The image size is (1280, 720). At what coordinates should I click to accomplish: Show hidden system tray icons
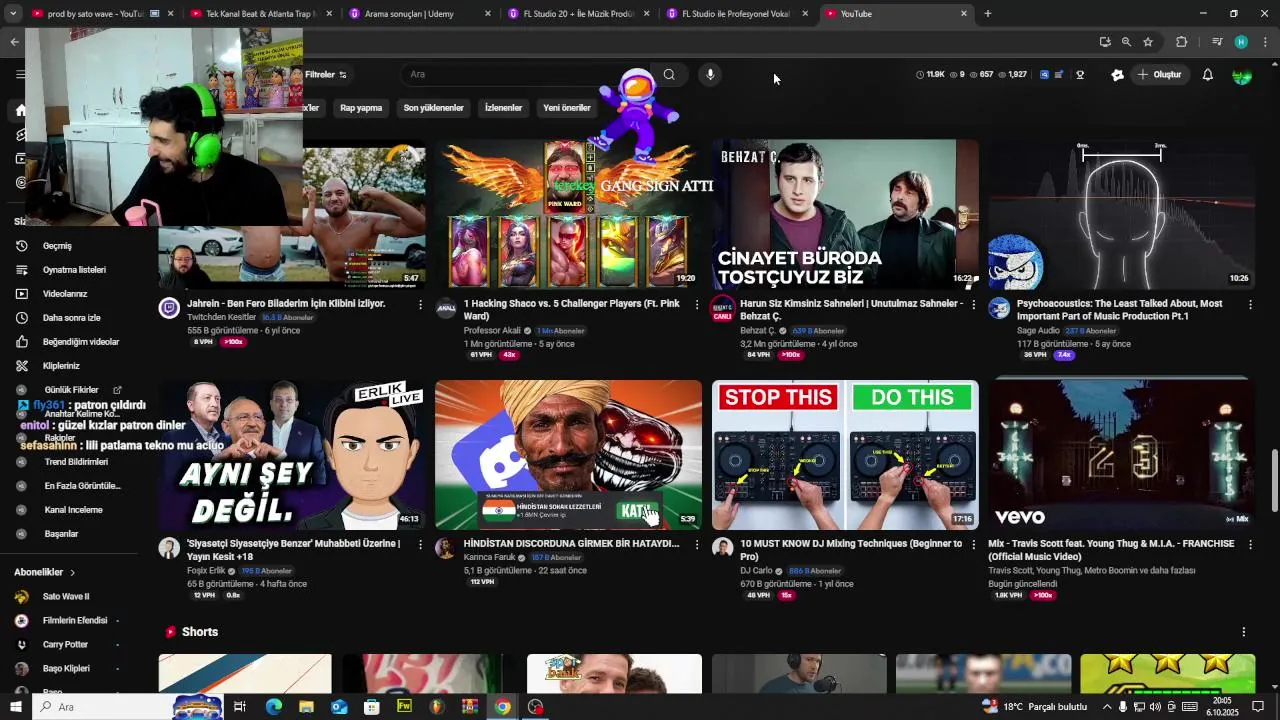pos(1106,707)
